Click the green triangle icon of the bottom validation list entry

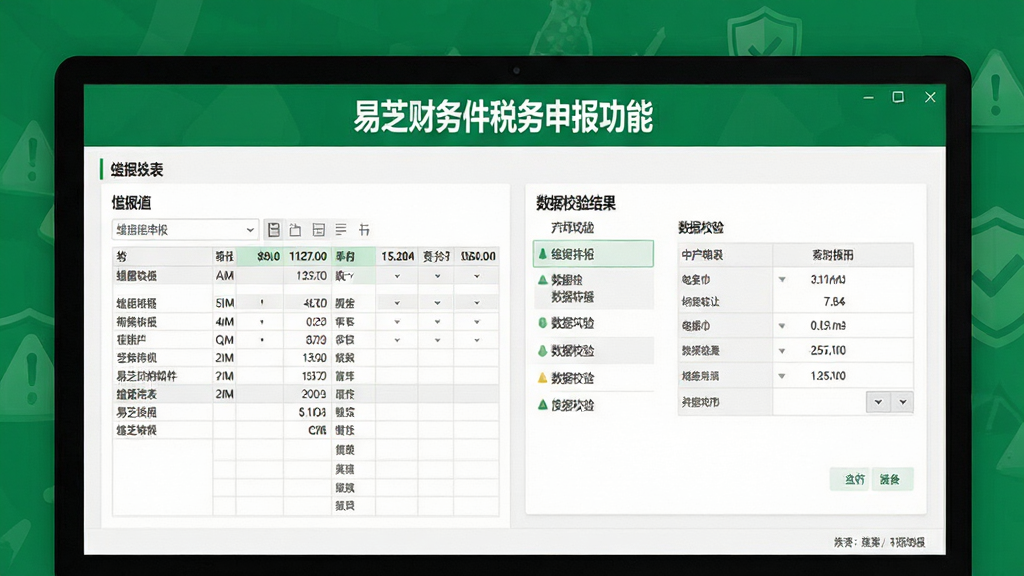point(542,405)
